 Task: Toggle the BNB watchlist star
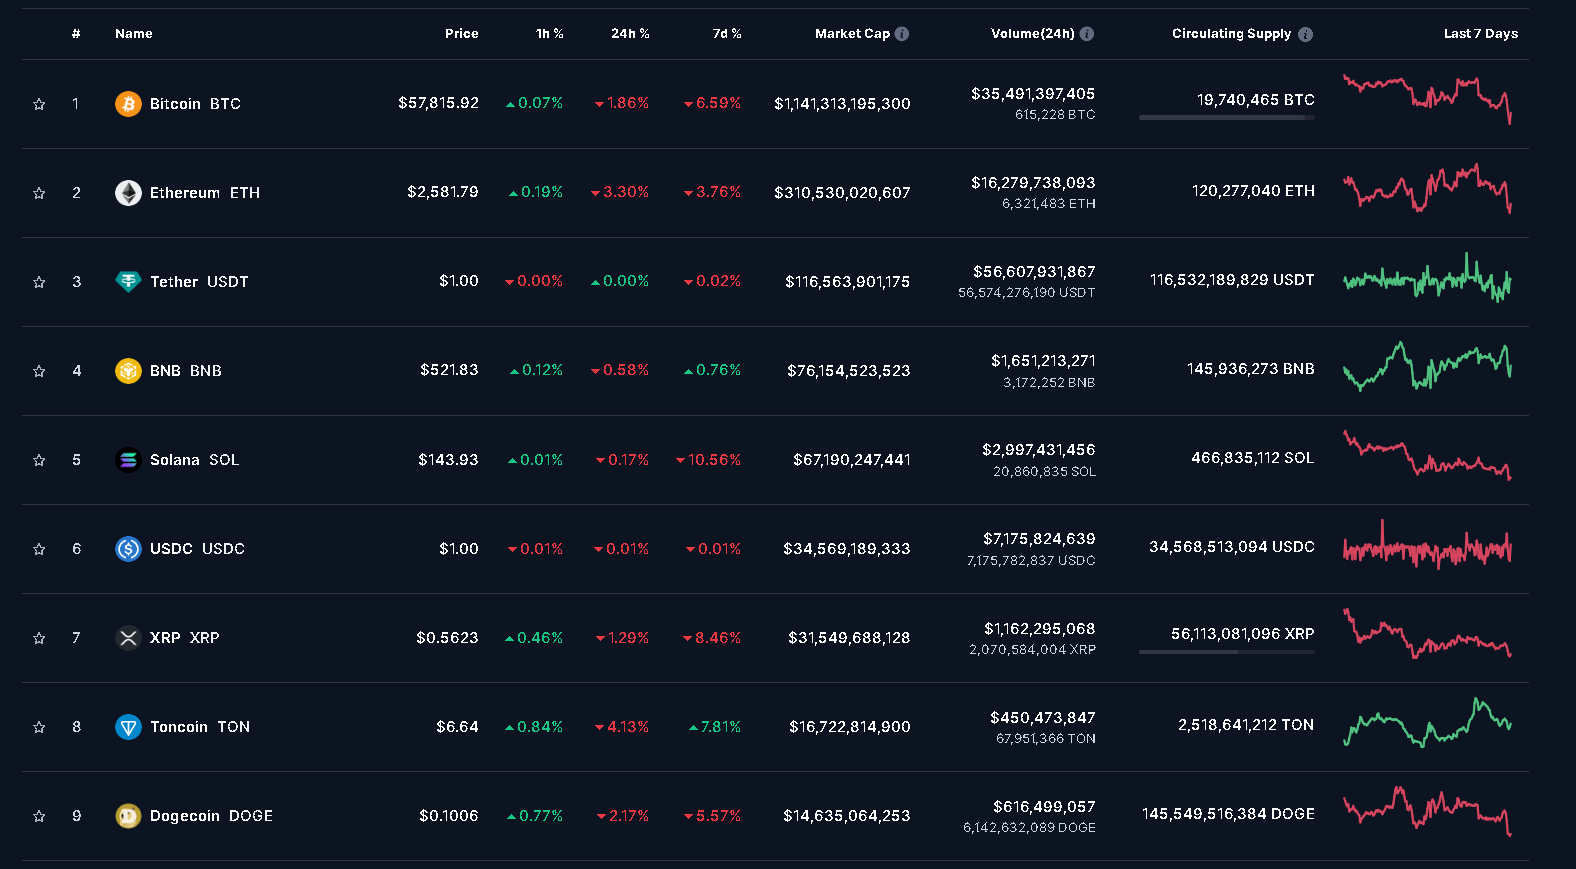tap(39, 371)
